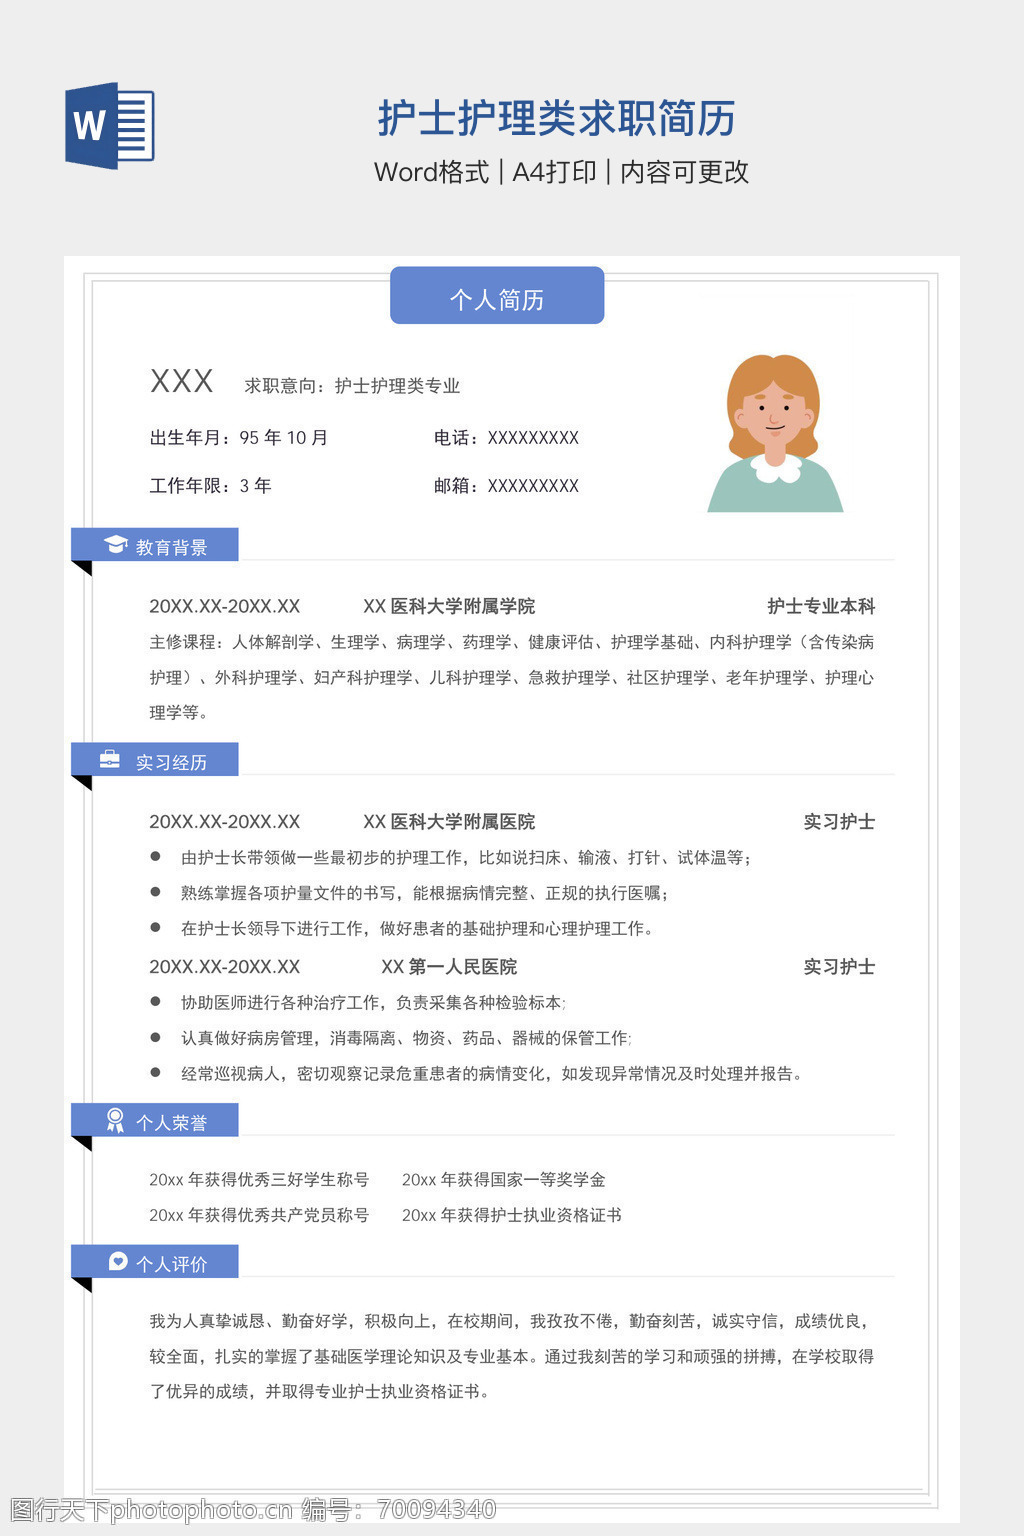Image resolution: width=1024 pixels, height=1536 pixels.
Task: Click the 护士专业本科 degree label
Action: click(821, 606)
